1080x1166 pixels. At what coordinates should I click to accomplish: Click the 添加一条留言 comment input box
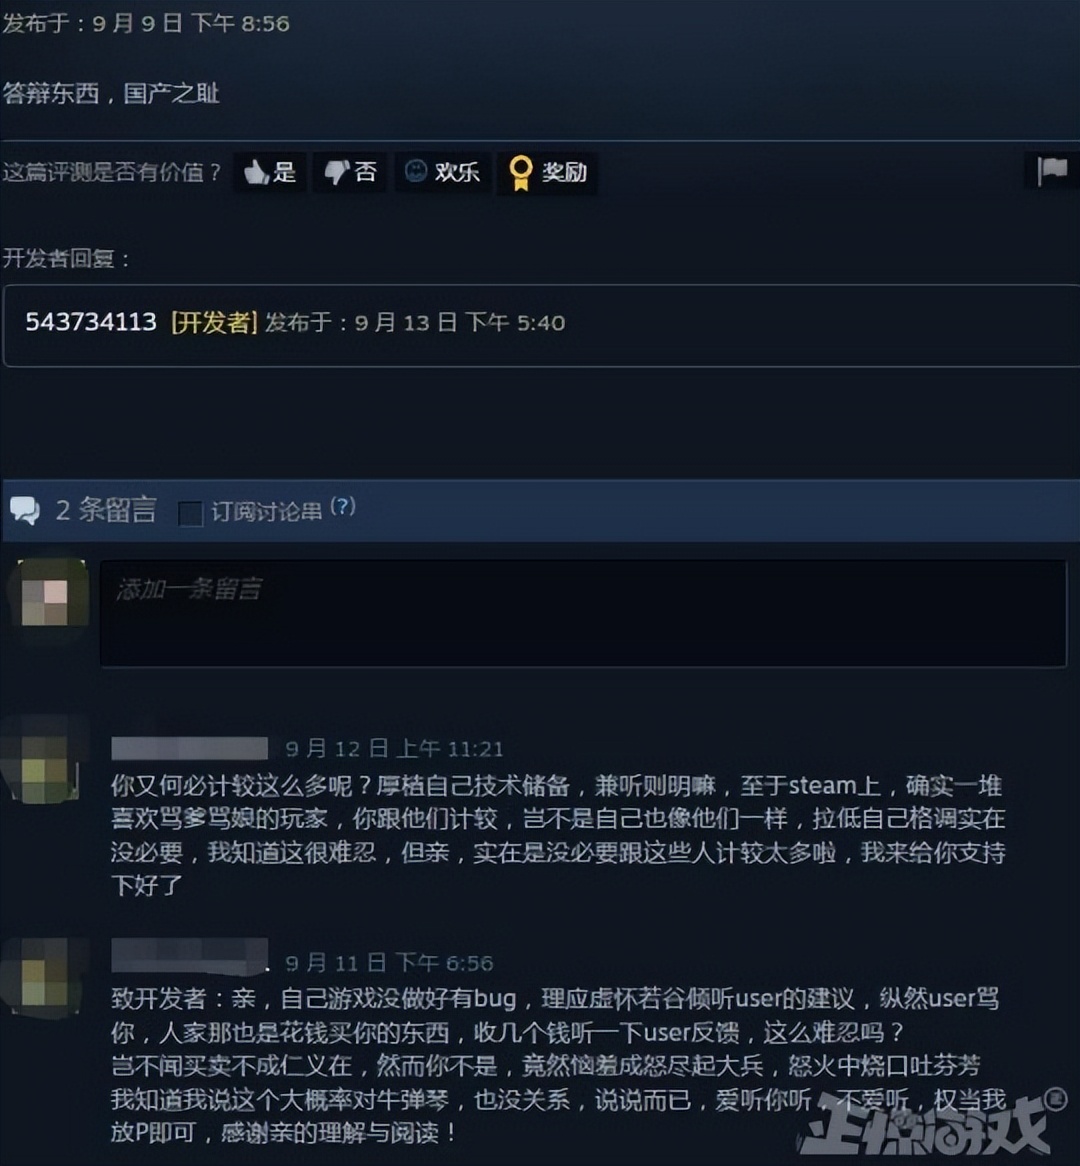pos(583,613)
